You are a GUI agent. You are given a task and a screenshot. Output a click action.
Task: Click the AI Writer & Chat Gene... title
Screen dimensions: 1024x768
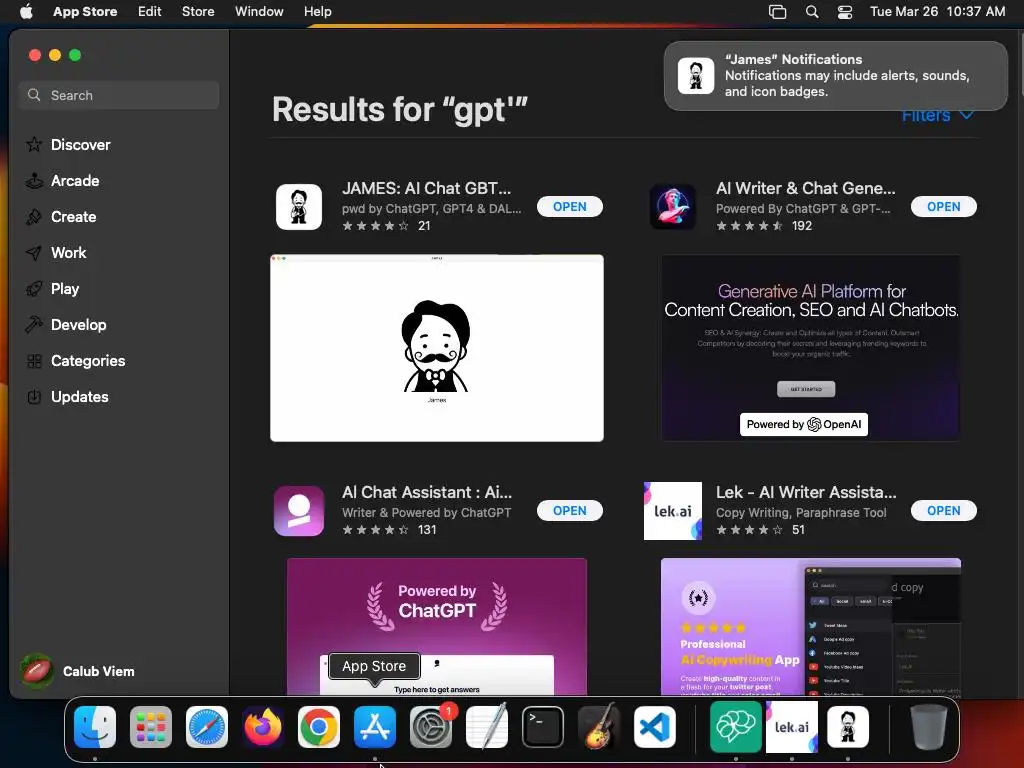[x=806, y=188]
